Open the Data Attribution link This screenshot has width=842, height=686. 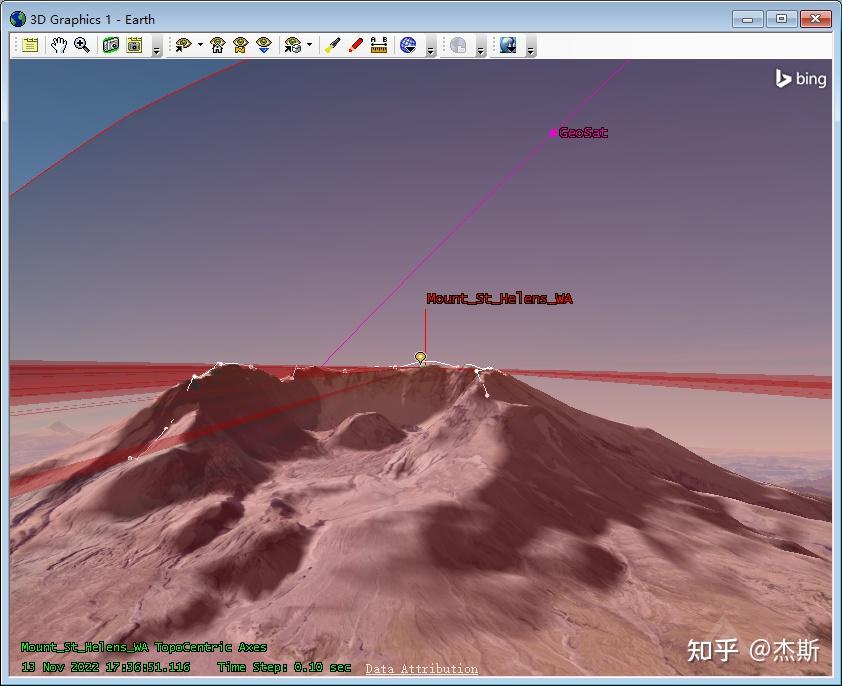[422, 669]
